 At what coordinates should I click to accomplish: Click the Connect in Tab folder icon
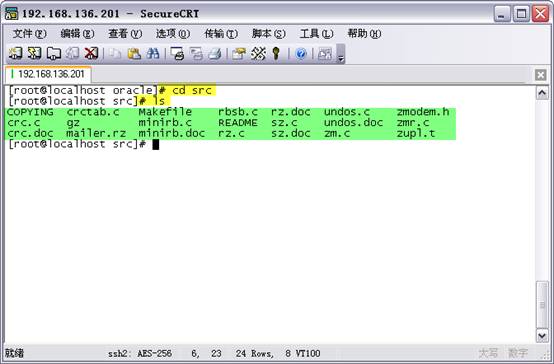(x=53, y=53)
